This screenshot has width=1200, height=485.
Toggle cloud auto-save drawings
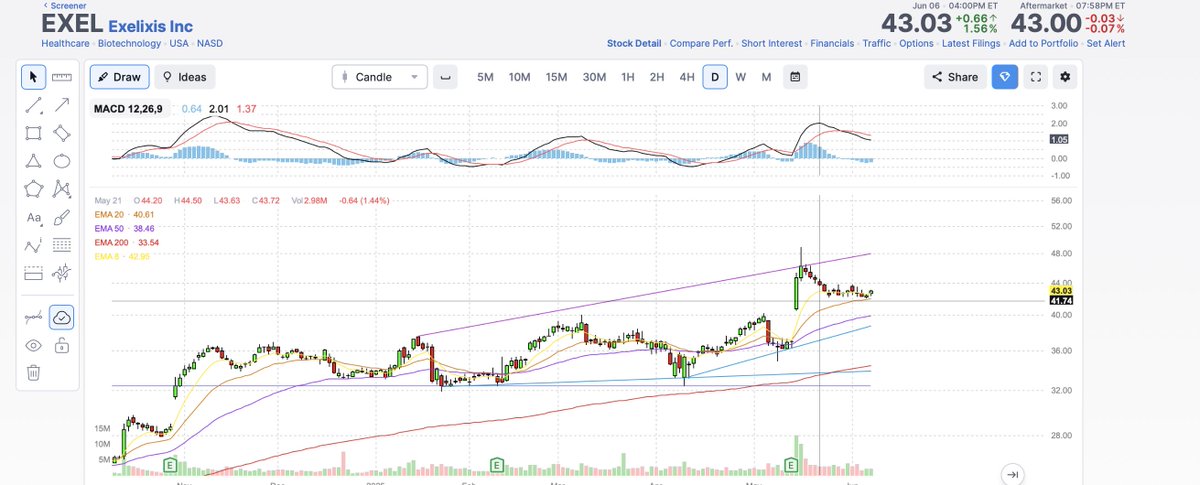pyautogui.click(x=62, y=318)
